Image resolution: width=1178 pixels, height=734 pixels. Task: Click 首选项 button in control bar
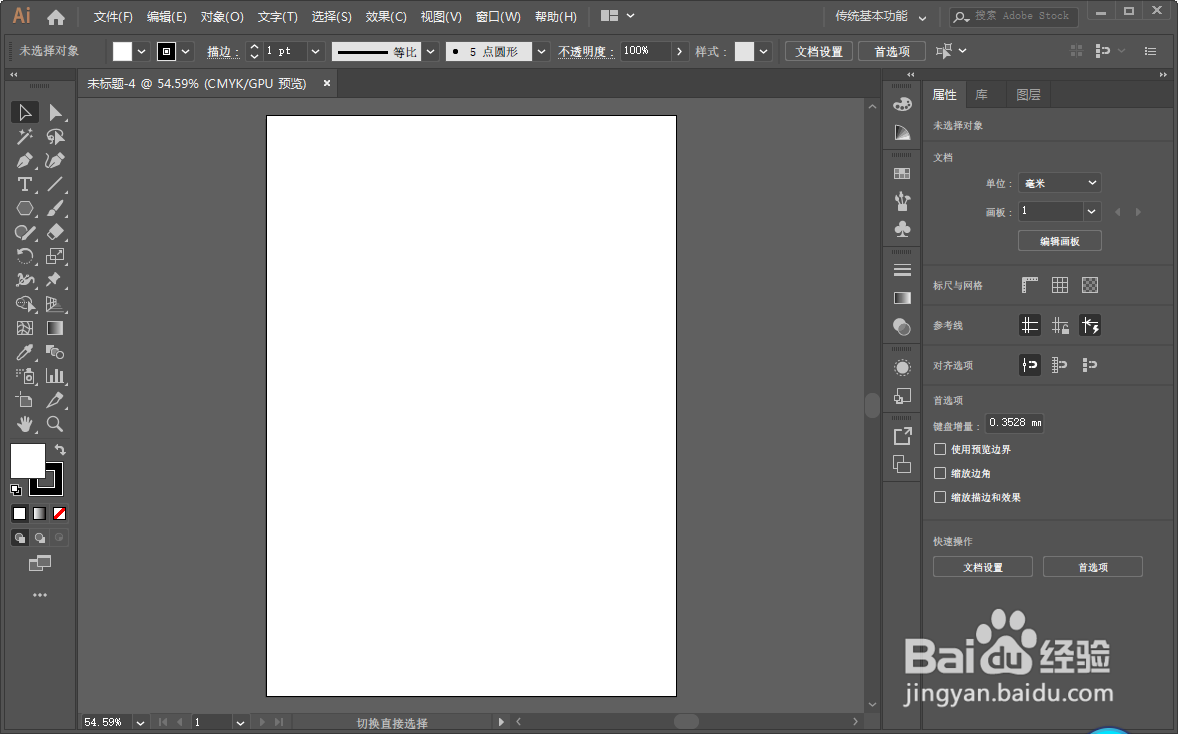click(x=892, y=51)
